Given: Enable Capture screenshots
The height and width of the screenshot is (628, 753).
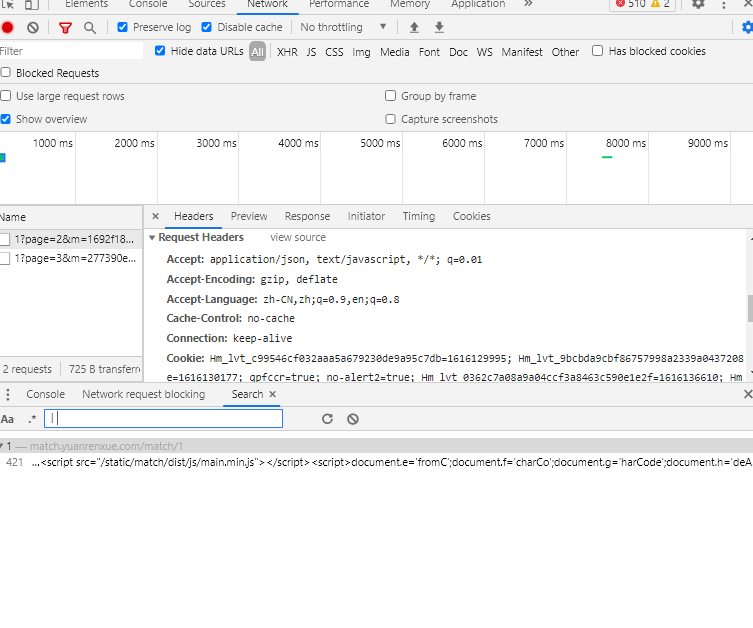Looking at the screenshot, I should [390, 119].
